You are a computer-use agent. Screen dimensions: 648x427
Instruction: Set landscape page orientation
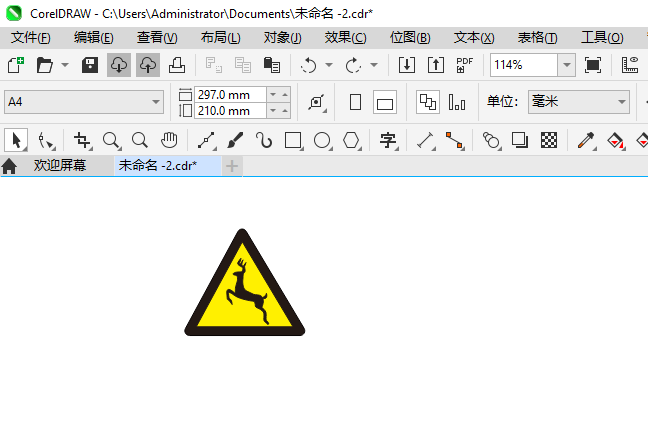pyautogui.click(x=385, y=102)
